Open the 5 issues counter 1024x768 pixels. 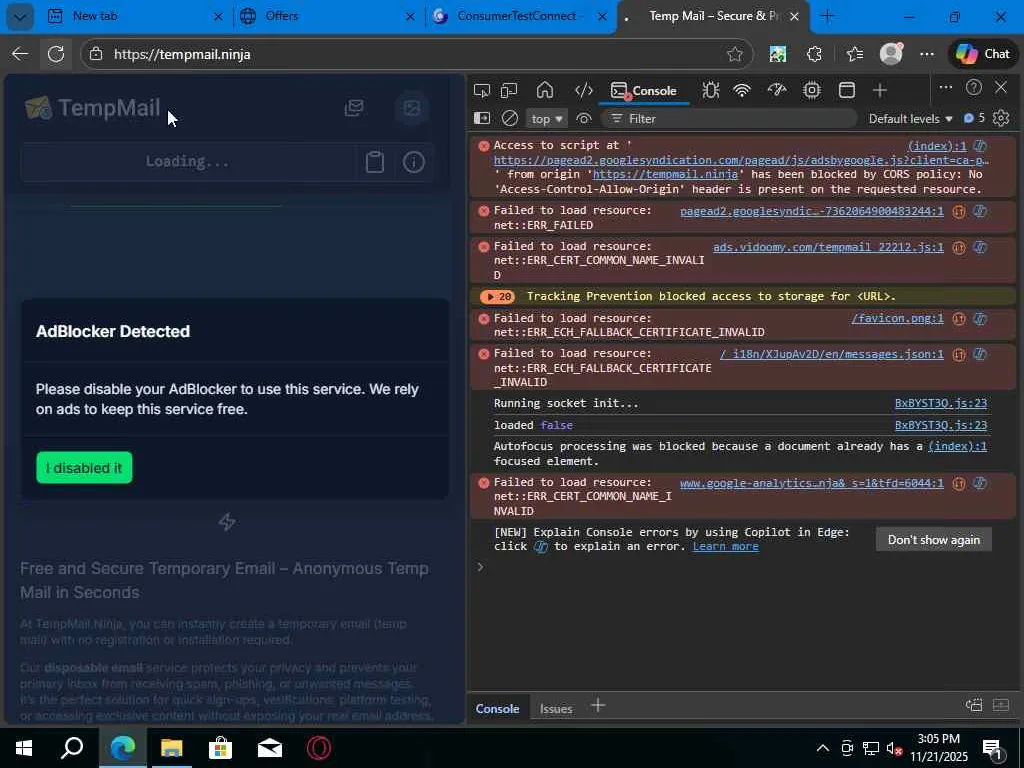(x=974, y=118)
